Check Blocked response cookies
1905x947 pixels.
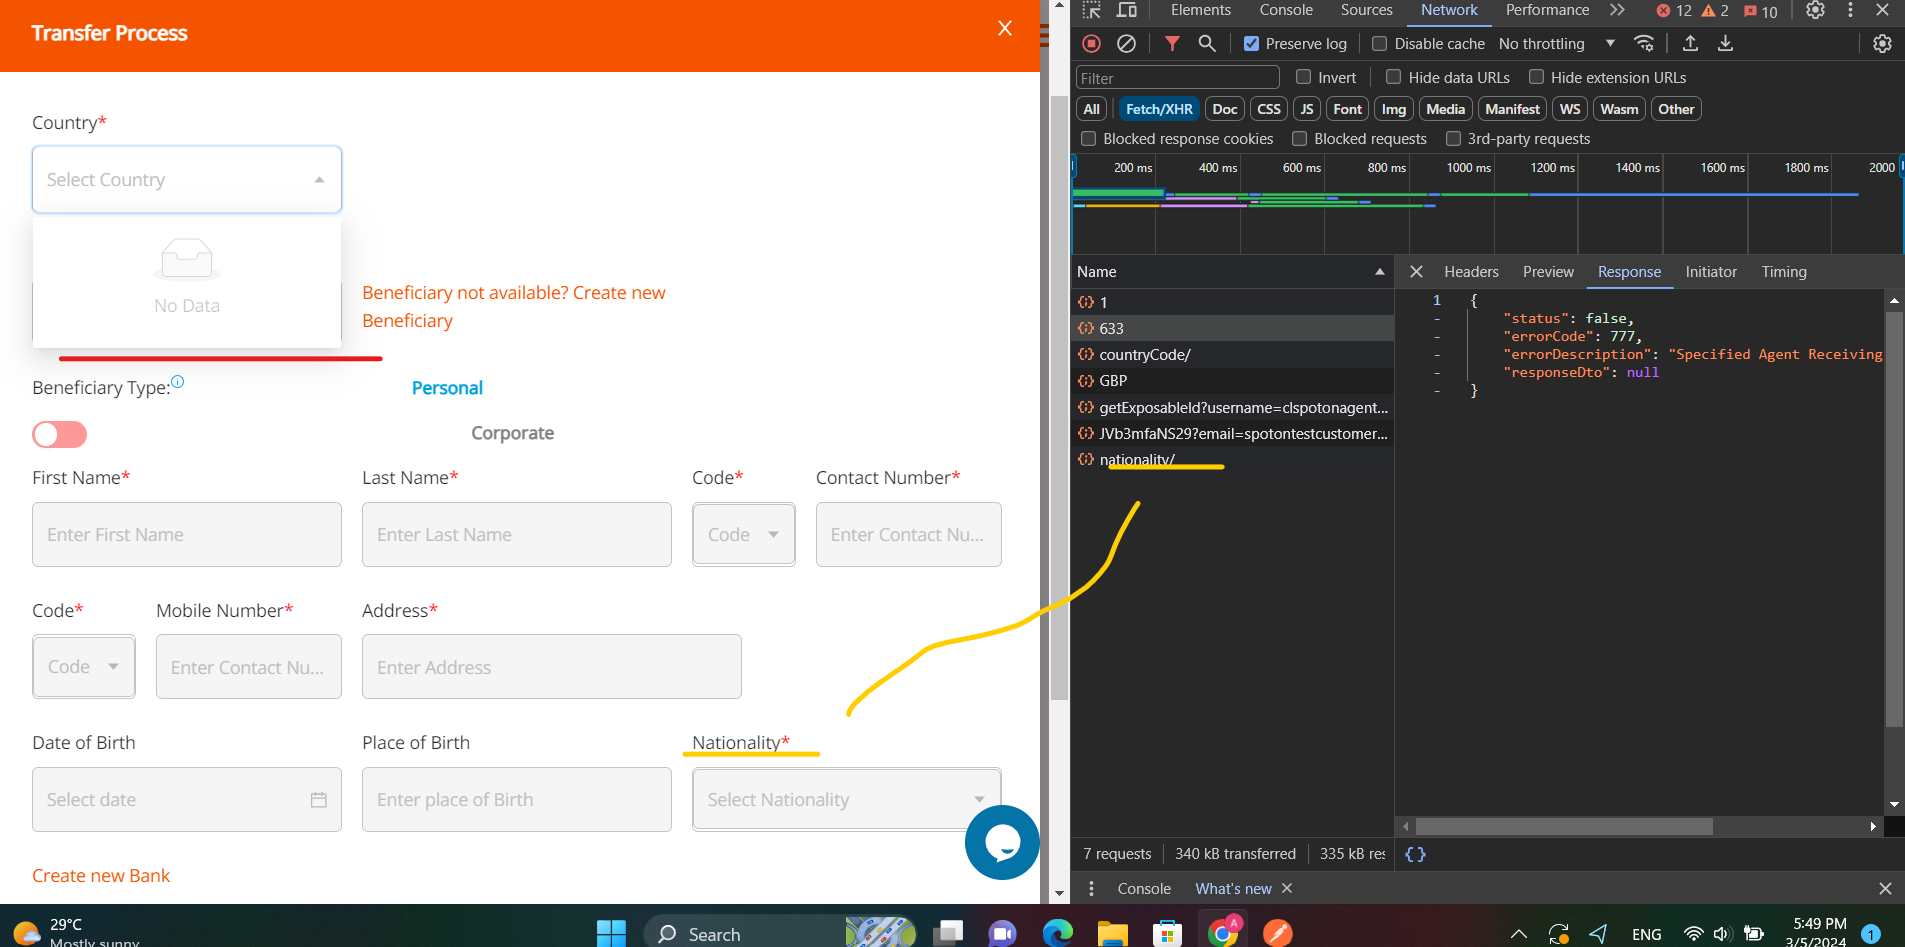[x=1088, y=139]
